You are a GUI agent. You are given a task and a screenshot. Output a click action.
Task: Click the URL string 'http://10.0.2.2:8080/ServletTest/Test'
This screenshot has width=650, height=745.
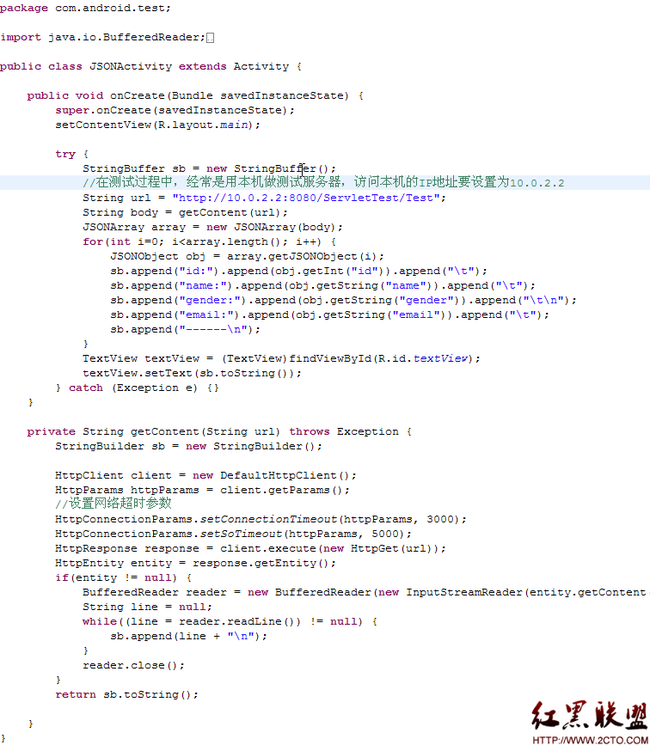point(306,198)
